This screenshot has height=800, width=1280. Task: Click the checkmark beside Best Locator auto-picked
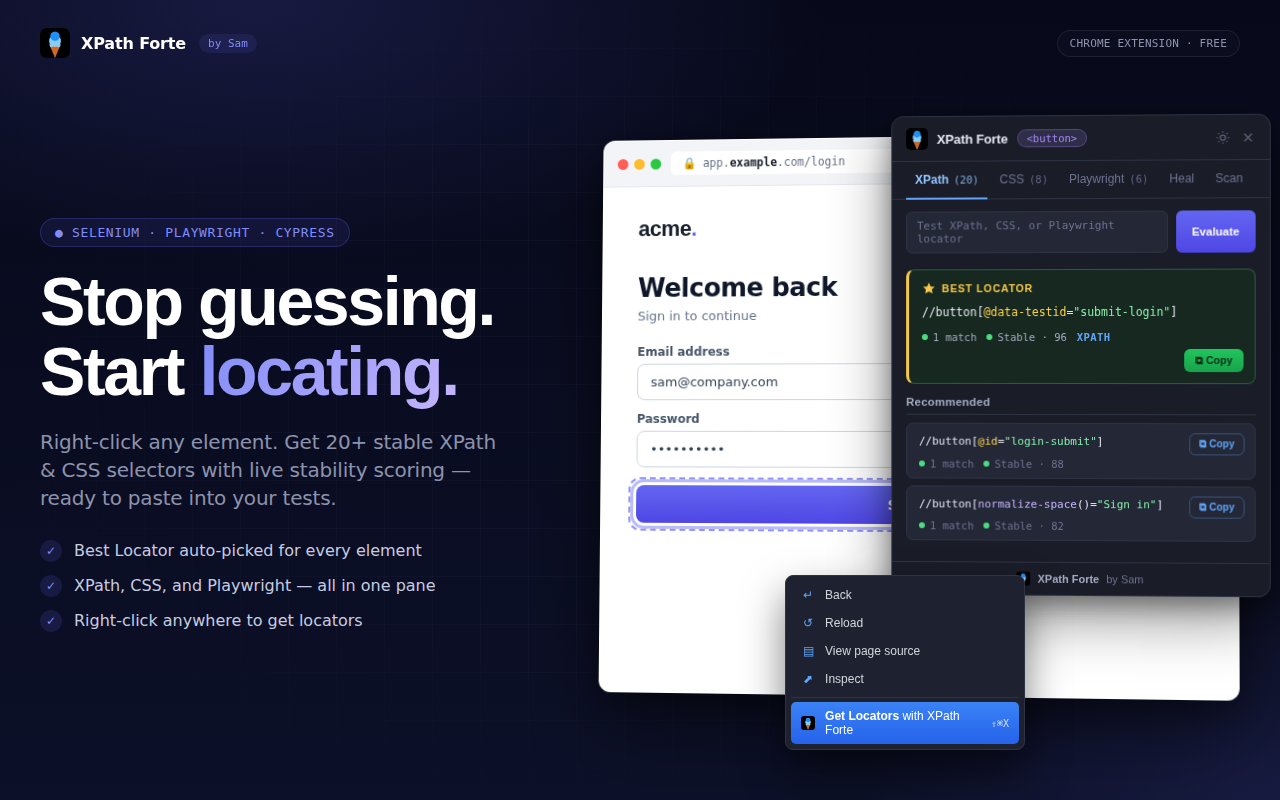[x=51, y=551]
